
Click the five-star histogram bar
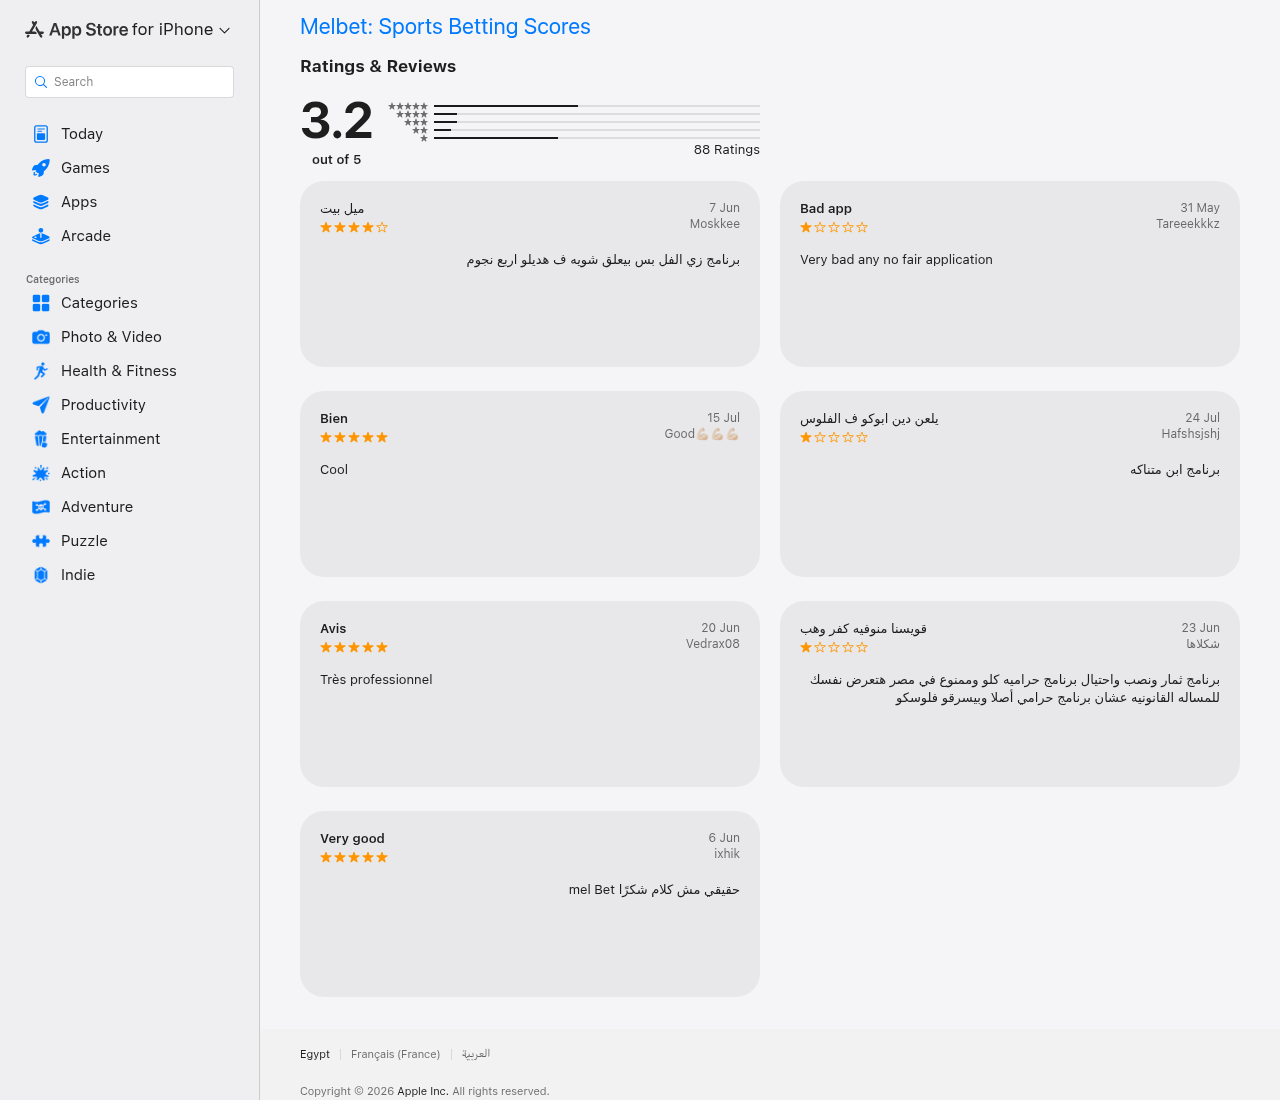[597, 106]
